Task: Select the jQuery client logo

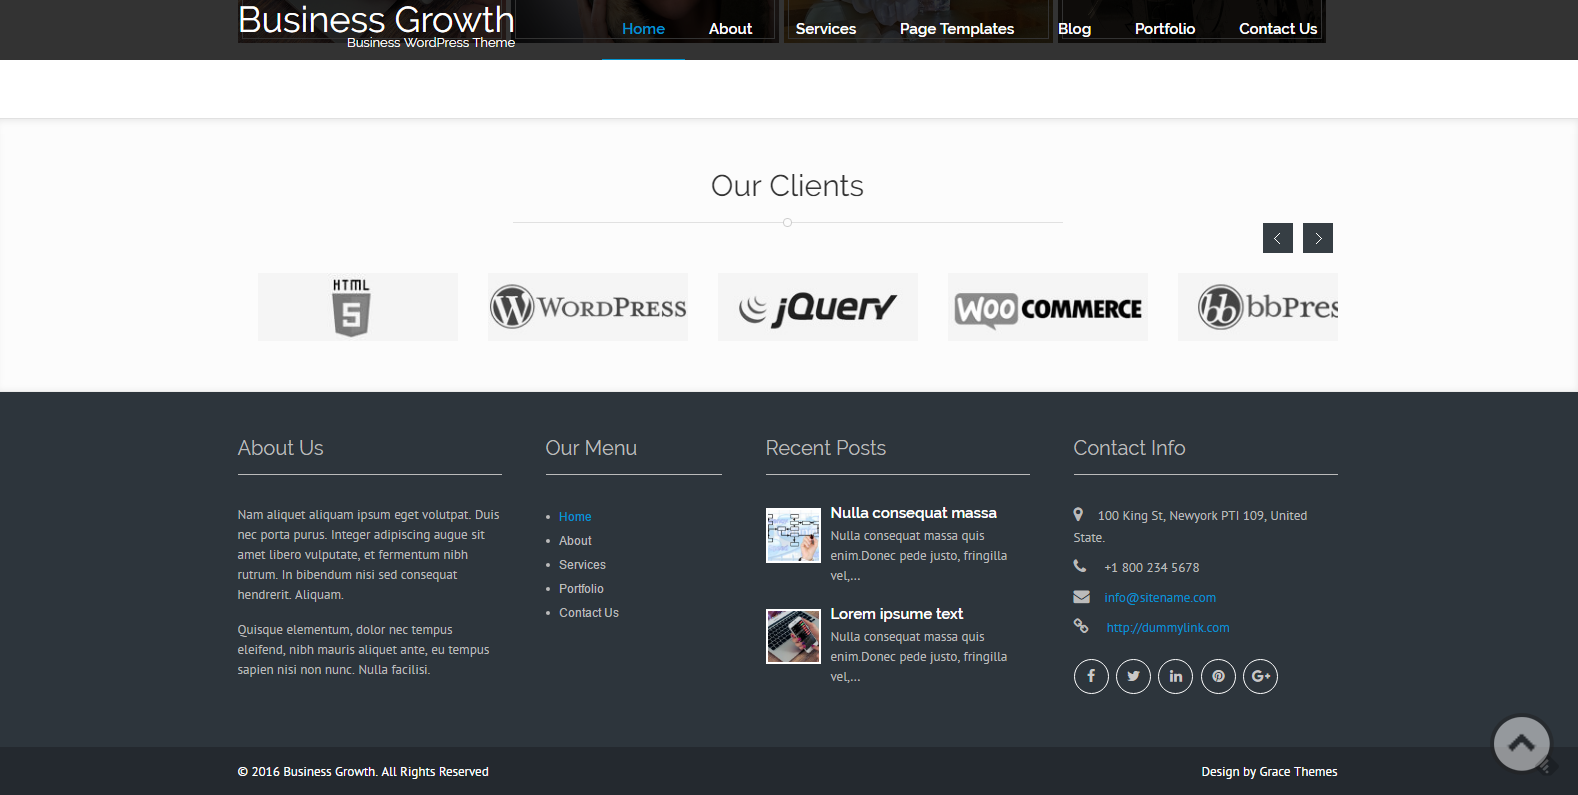Action: click(x=818, y=307)
